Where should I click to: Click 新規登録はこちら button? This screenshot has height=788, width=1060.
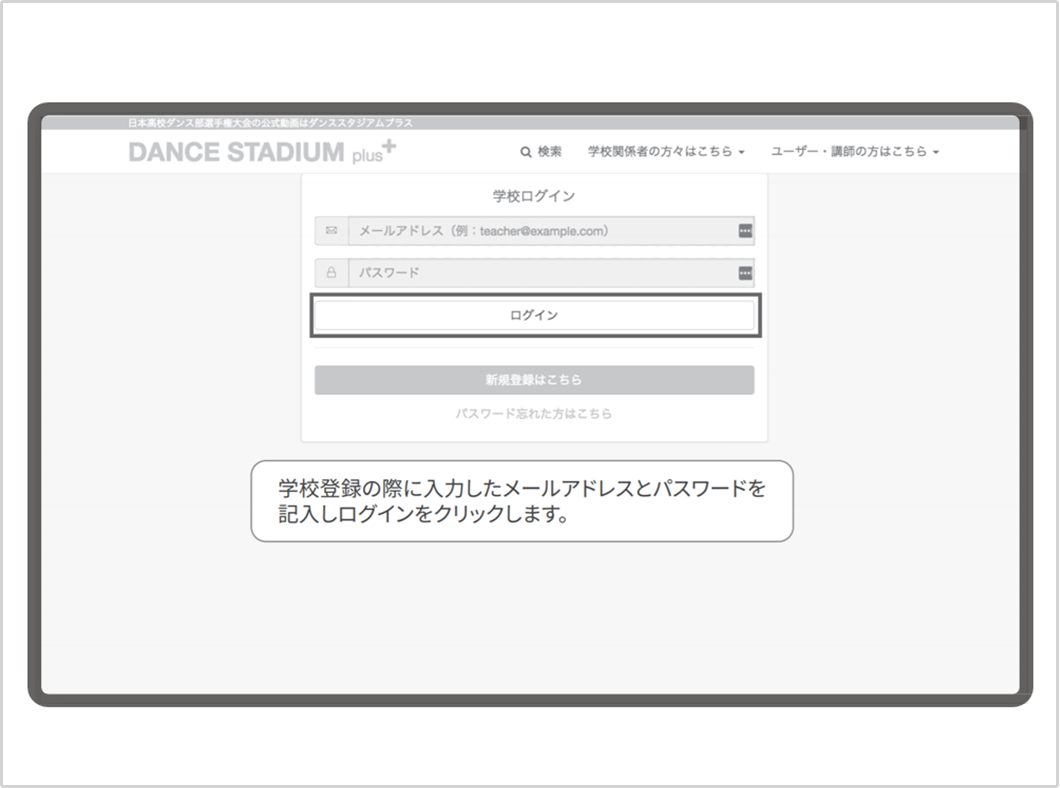pos(534,380)
